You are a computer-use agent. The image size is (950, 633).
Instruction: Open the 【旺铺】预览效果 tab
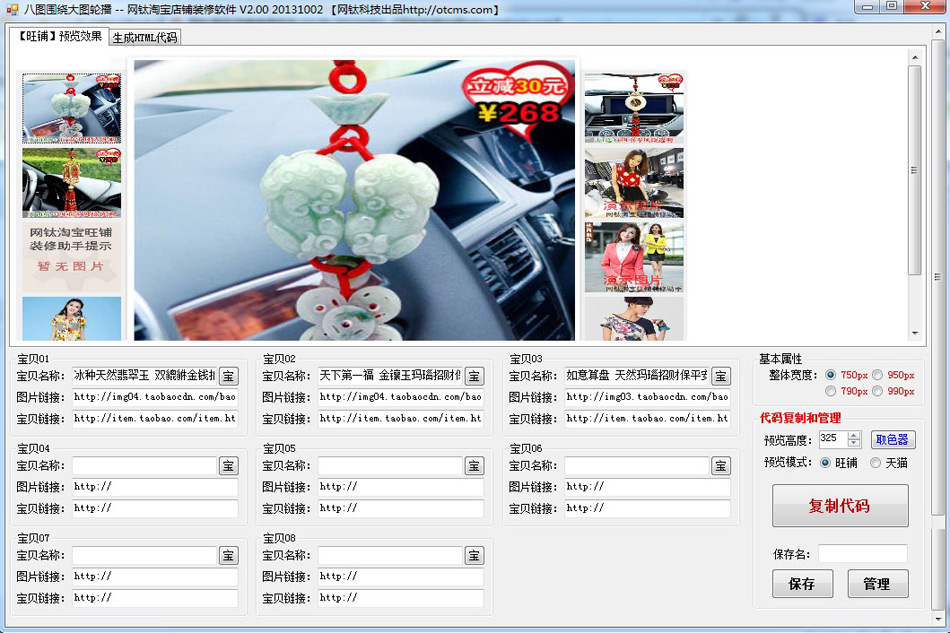coord(59,37)
